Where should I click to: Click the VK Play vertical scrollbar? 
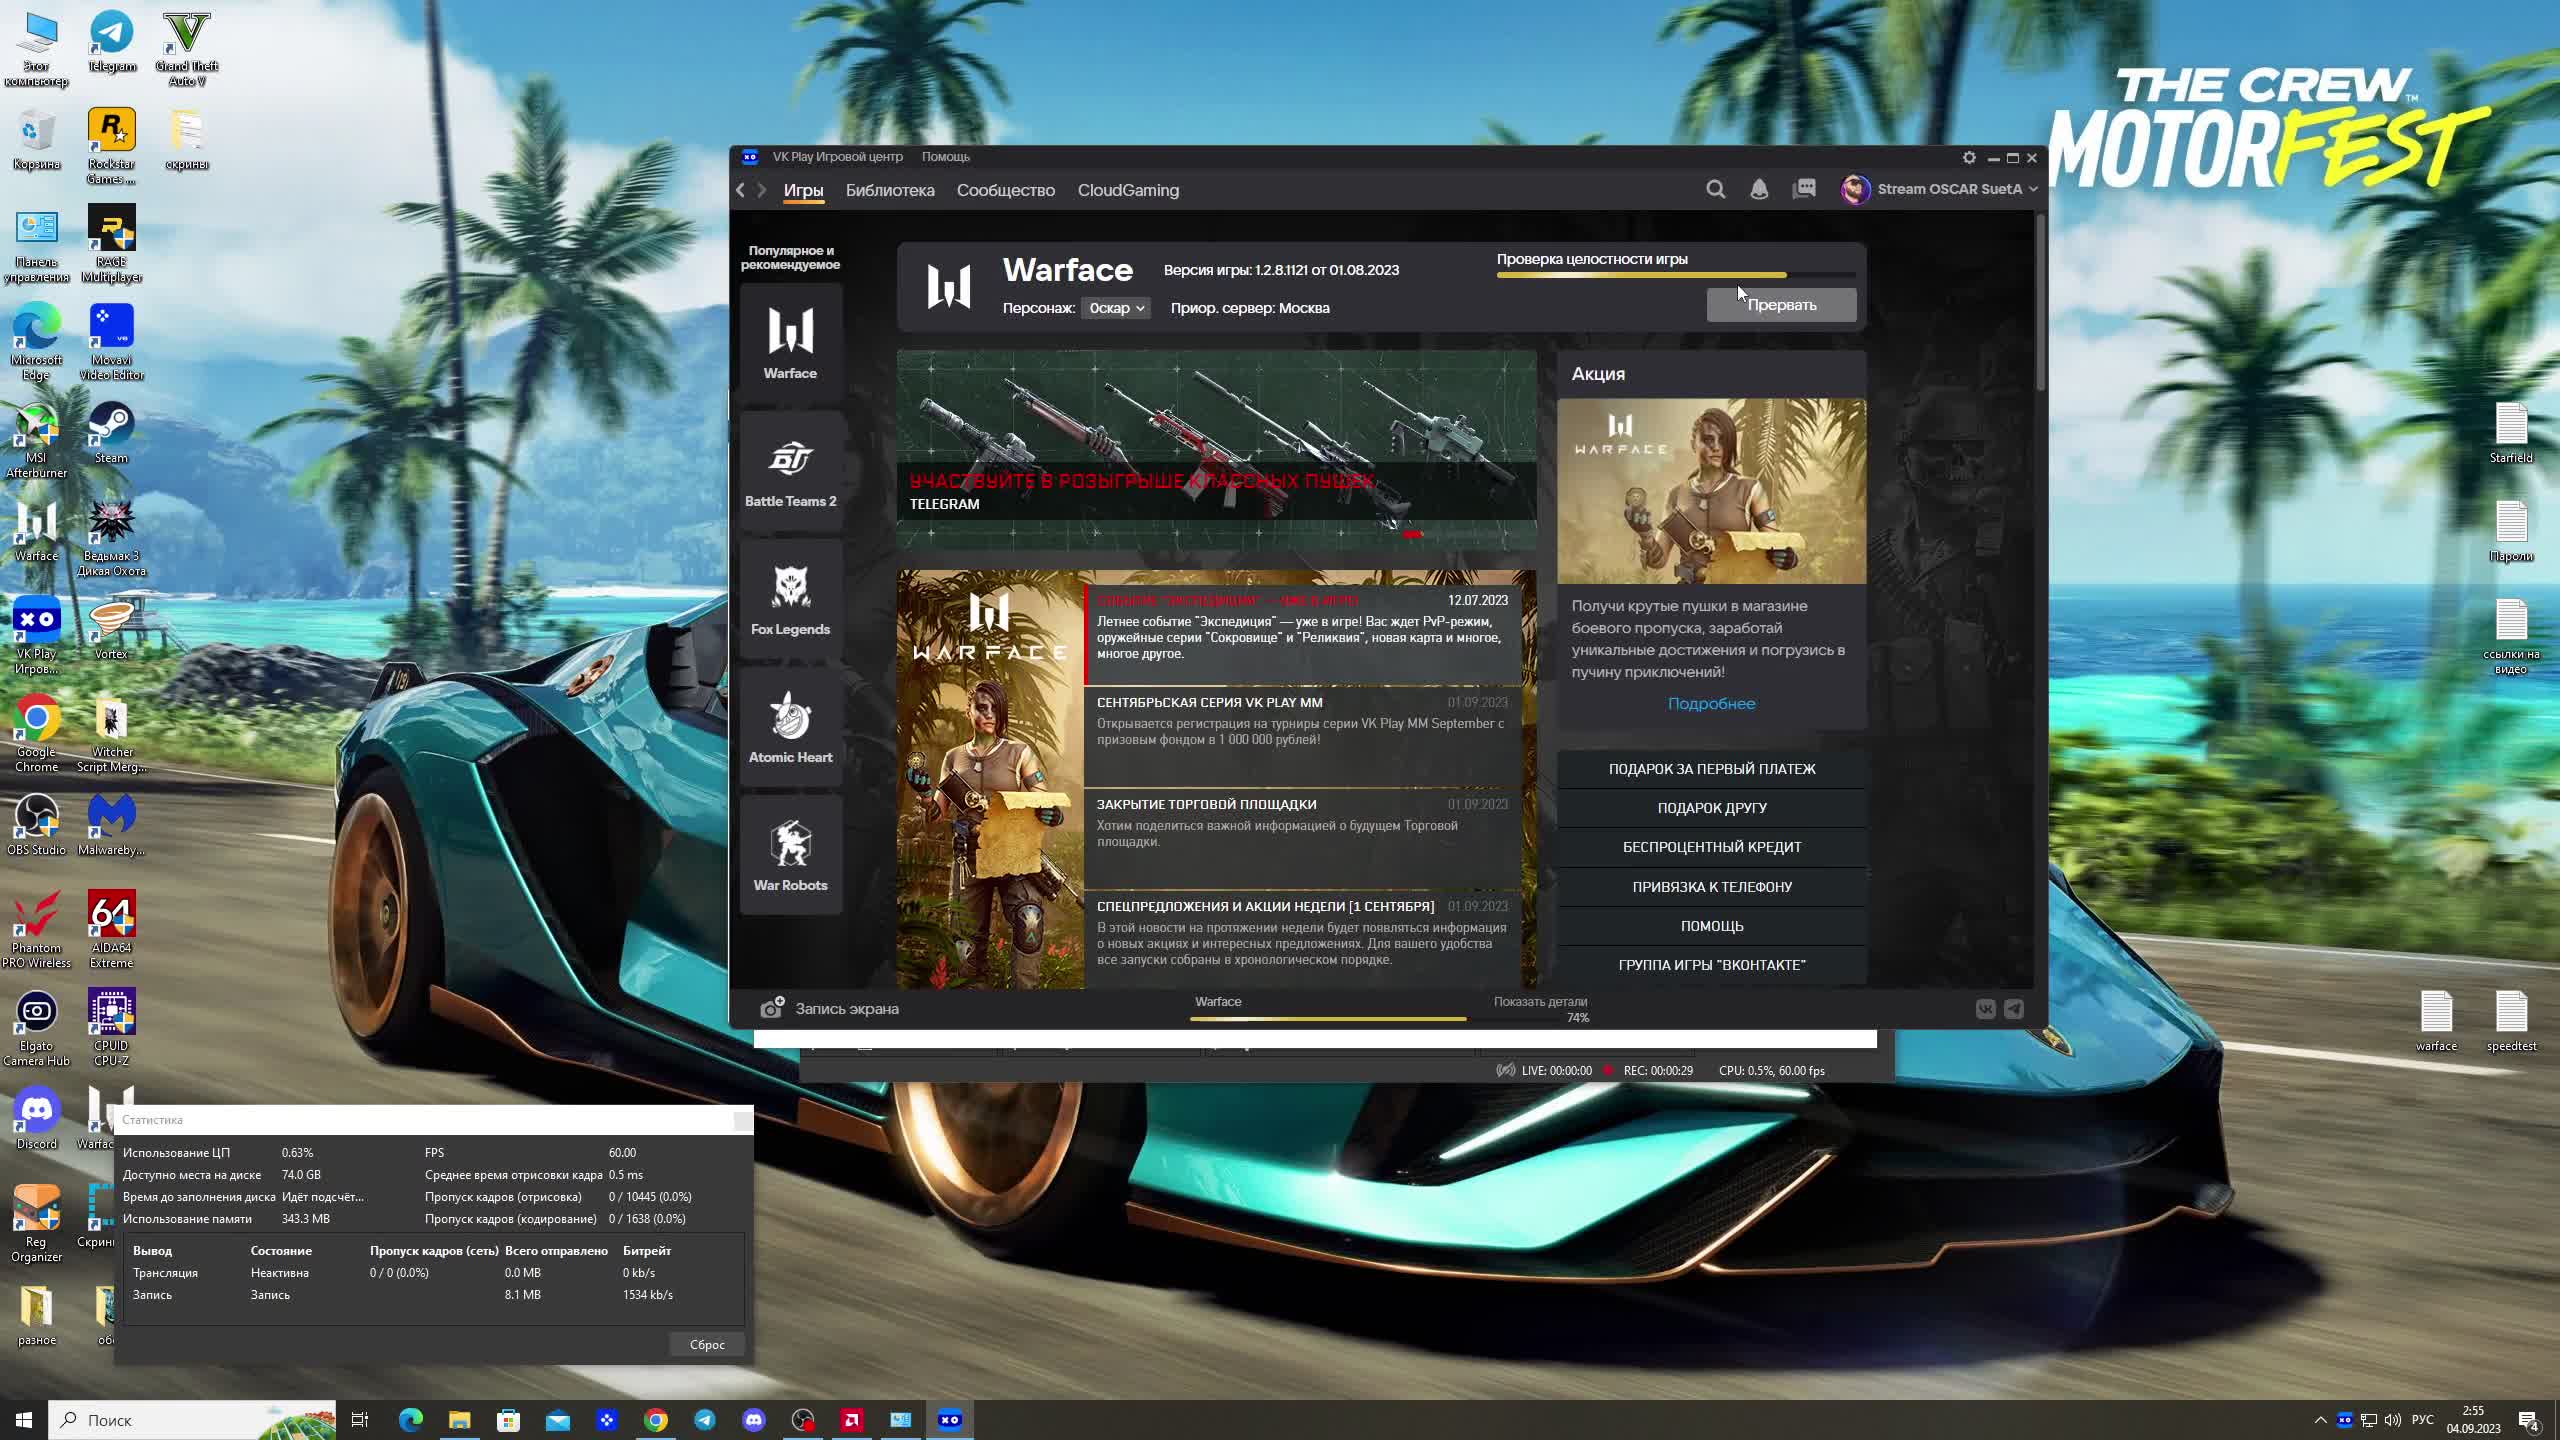coord(2040,302)
